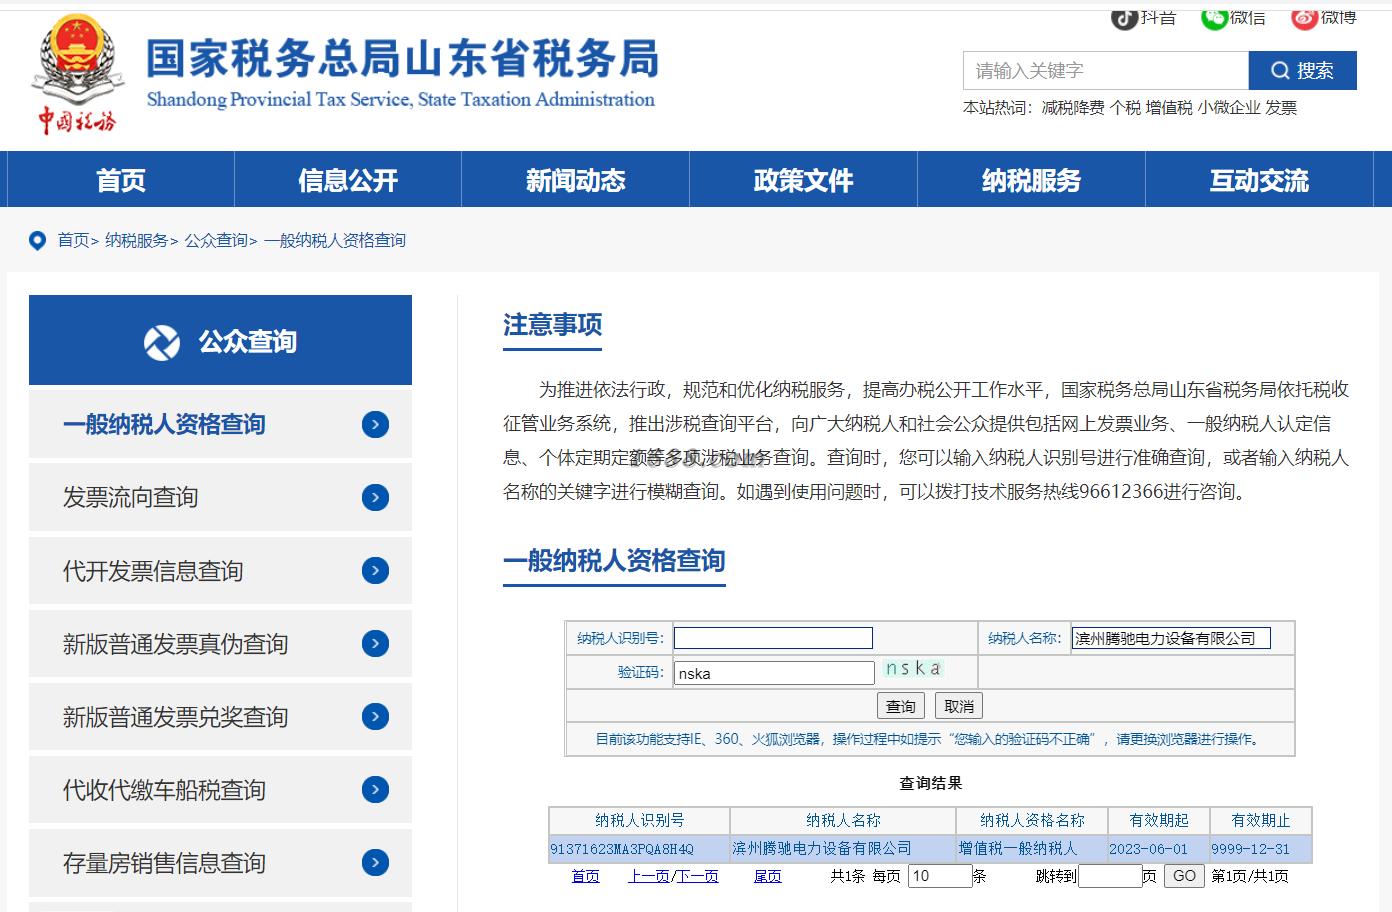This screenshot has height=912, width=1392.
Task: Go to 上一页 of results
Action: (649, 876)
